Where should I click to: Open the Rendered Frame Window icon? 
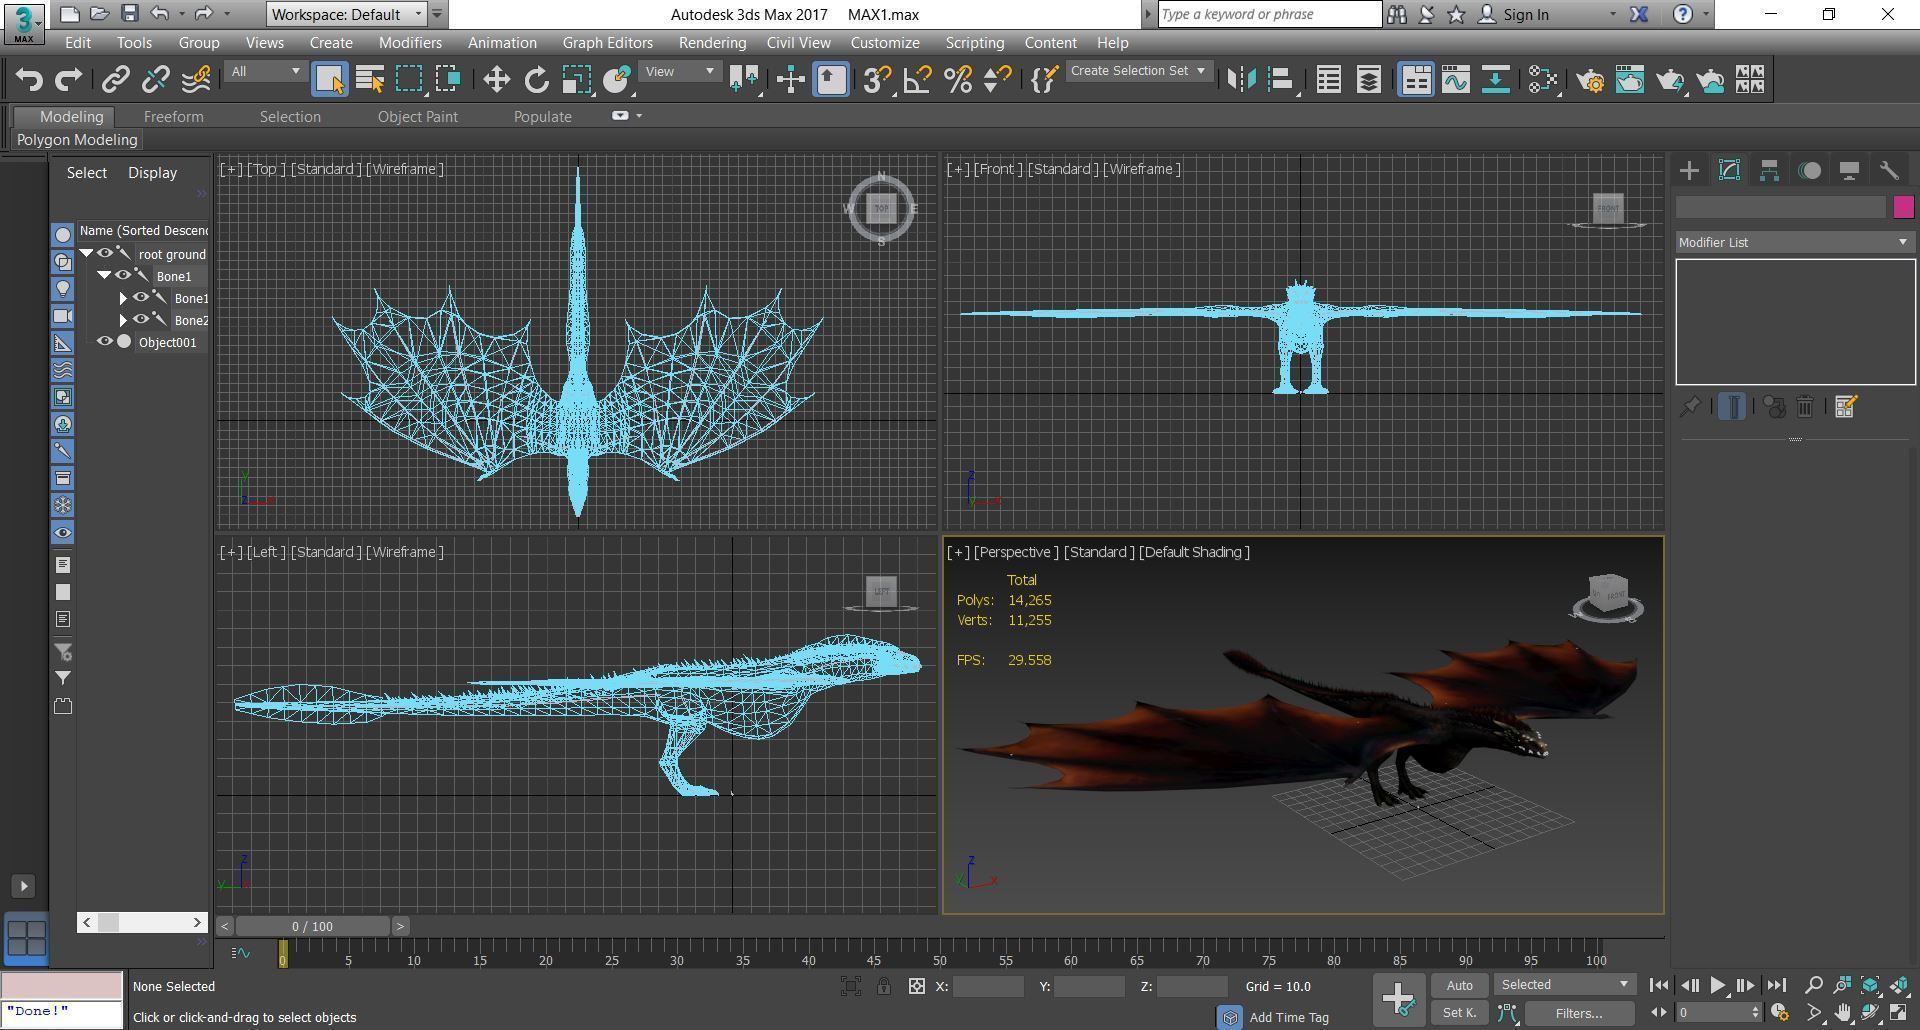[x=1630, y=79]
